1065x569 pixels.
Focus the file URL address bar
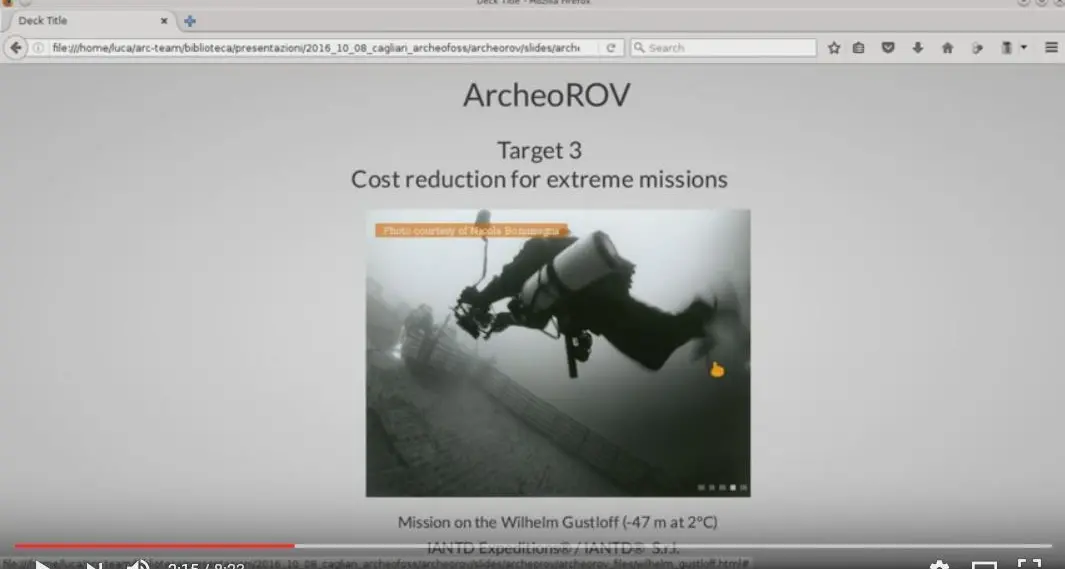point(315,48)
